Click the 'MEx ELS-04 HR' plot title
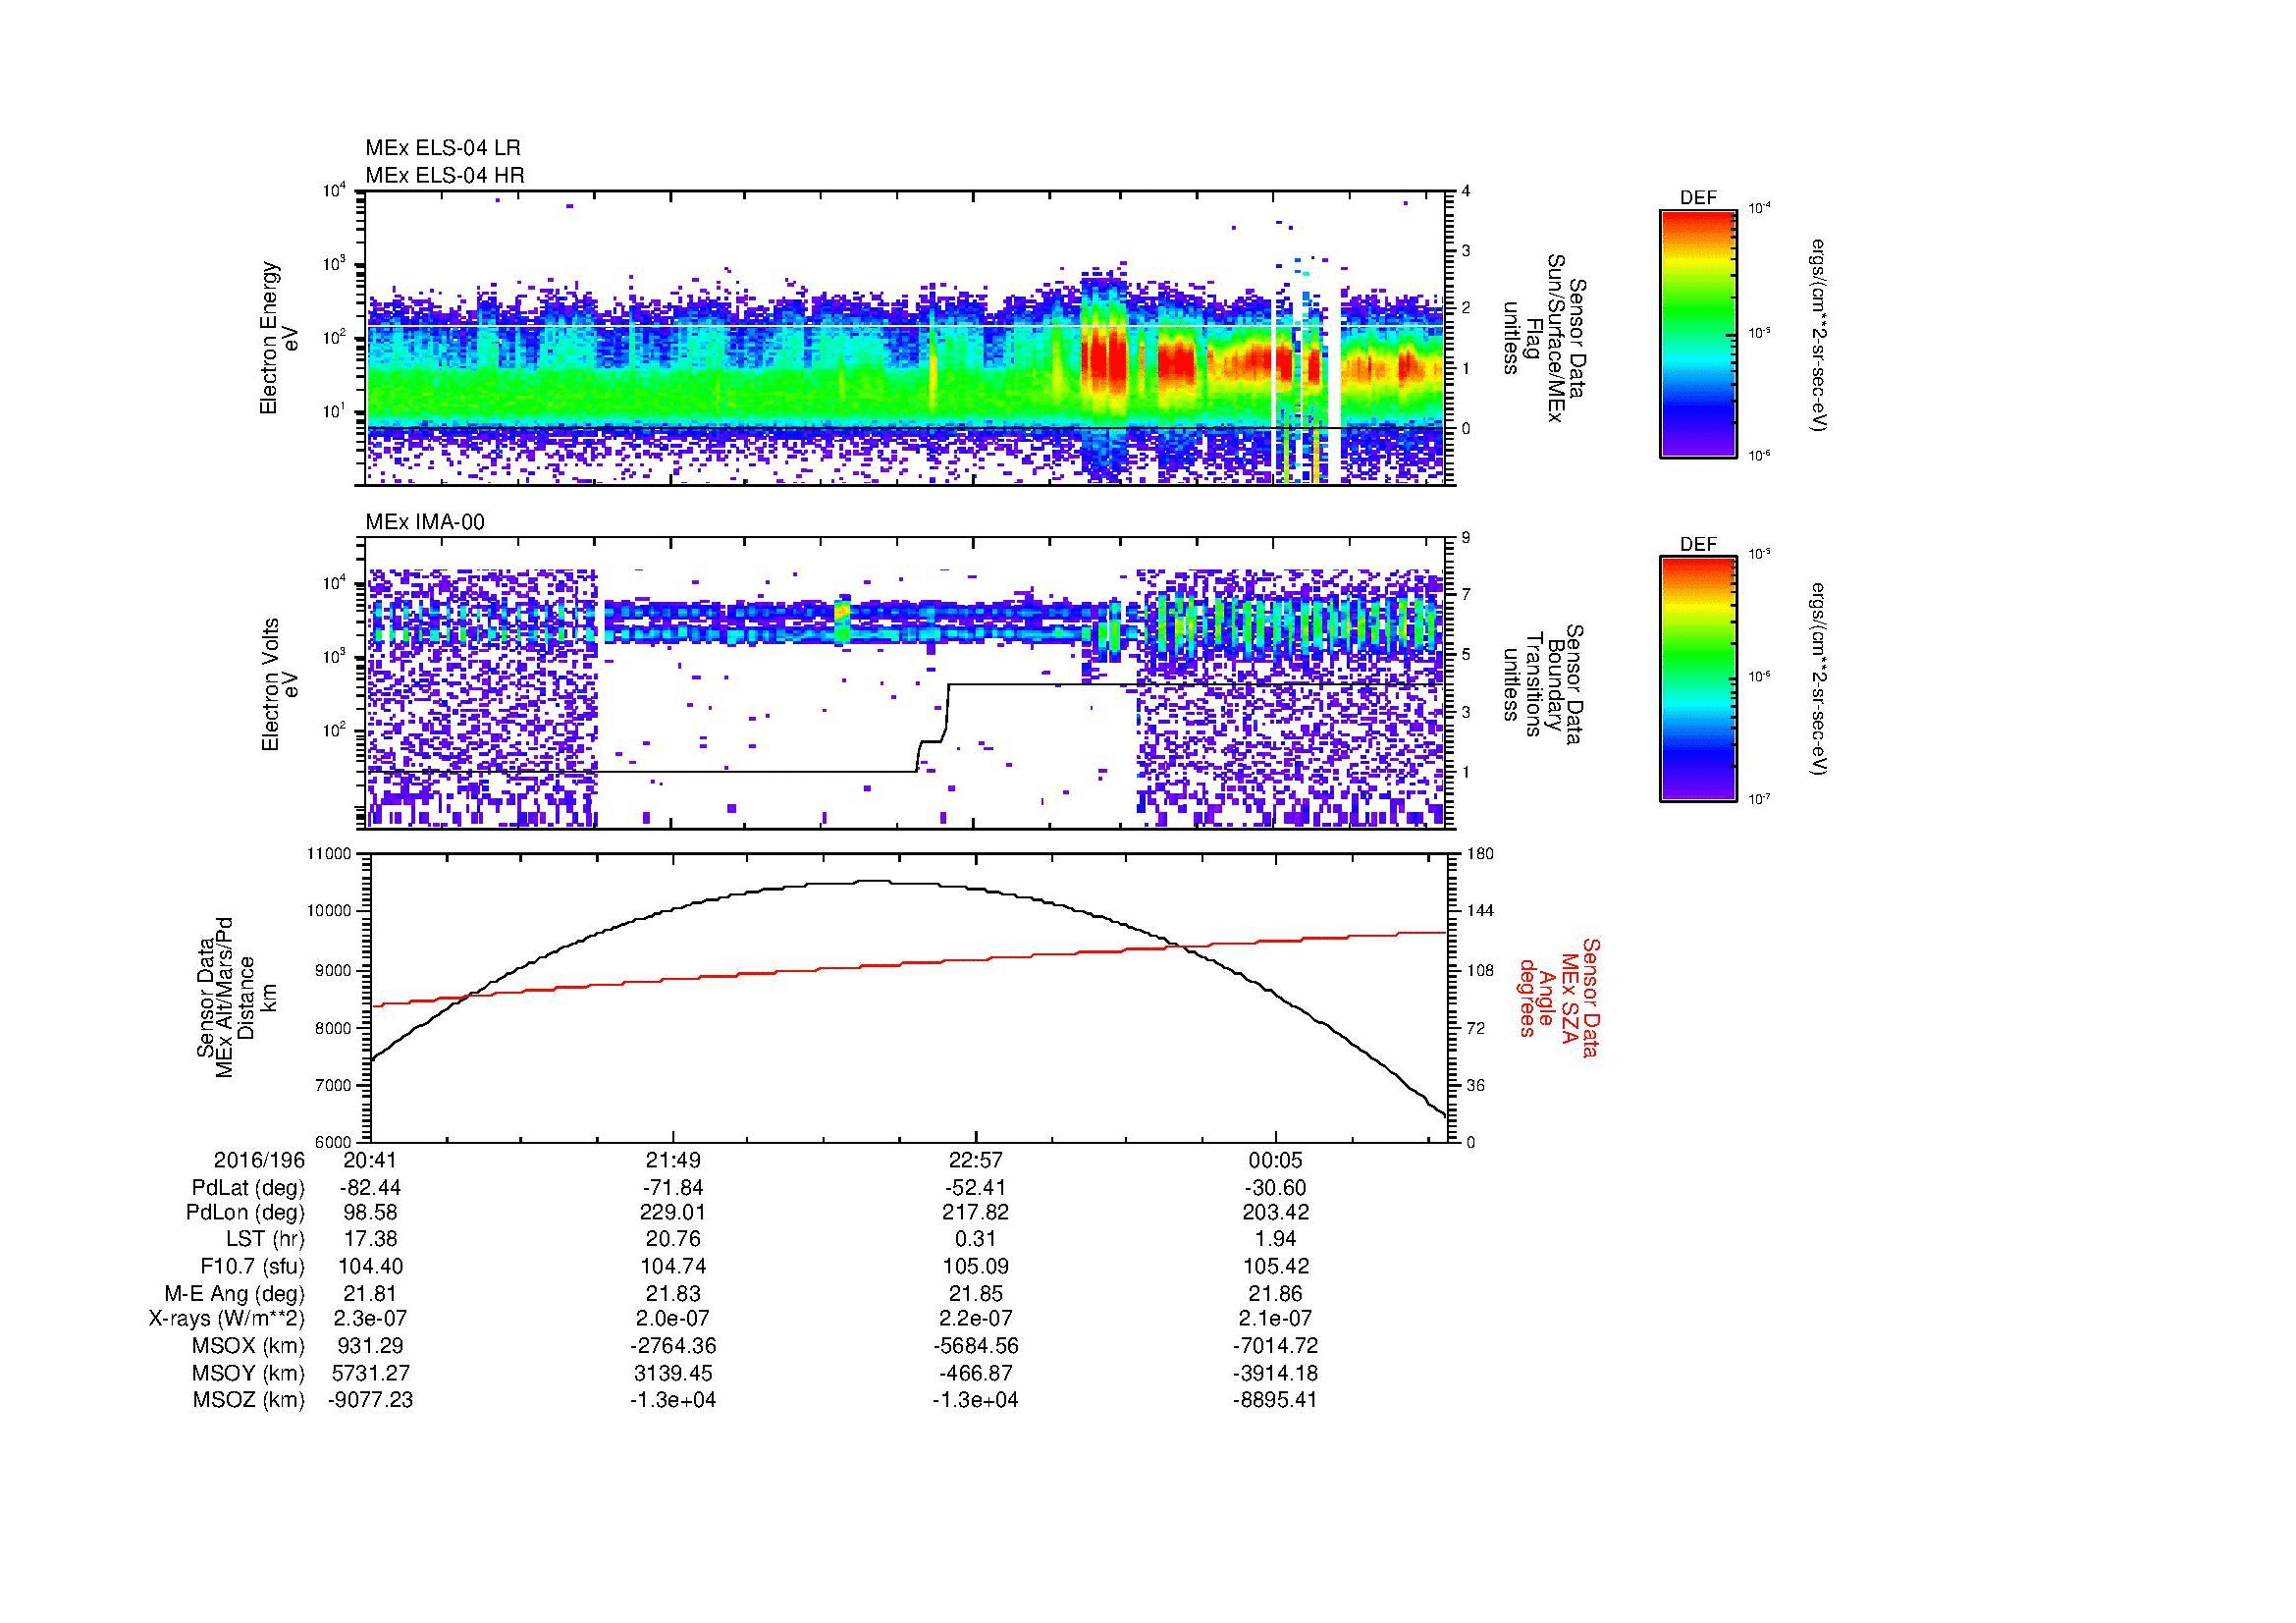The width and height of the screenshot is (2296, 1623). pyautogui.click(x=445, y=176)
